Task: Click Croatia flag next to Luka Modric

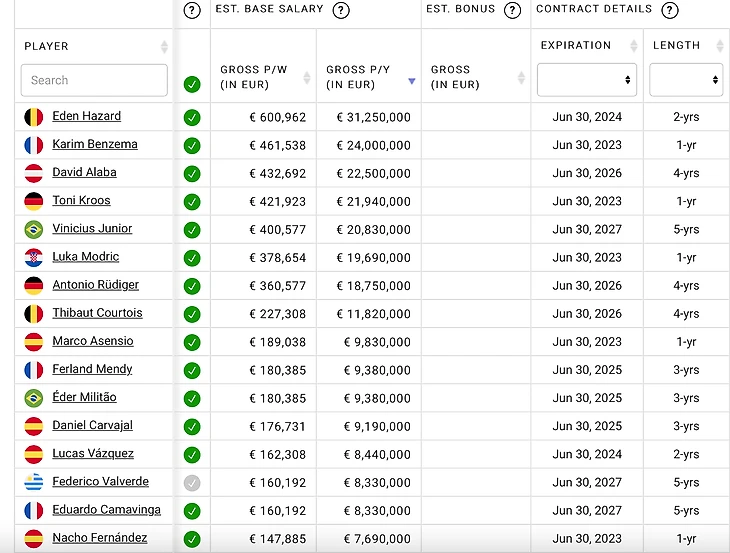Action: point(34,257)
